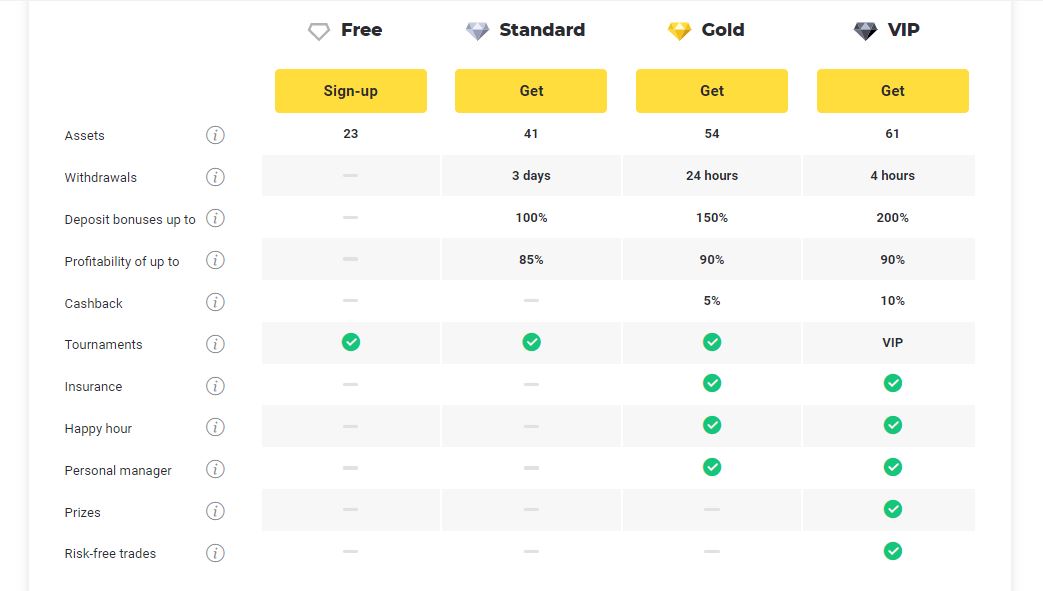Image resolution: width=1043 pixels, height=591 pixels.
Task: Click Personal manager info icon
Action: tap(215, 469)
